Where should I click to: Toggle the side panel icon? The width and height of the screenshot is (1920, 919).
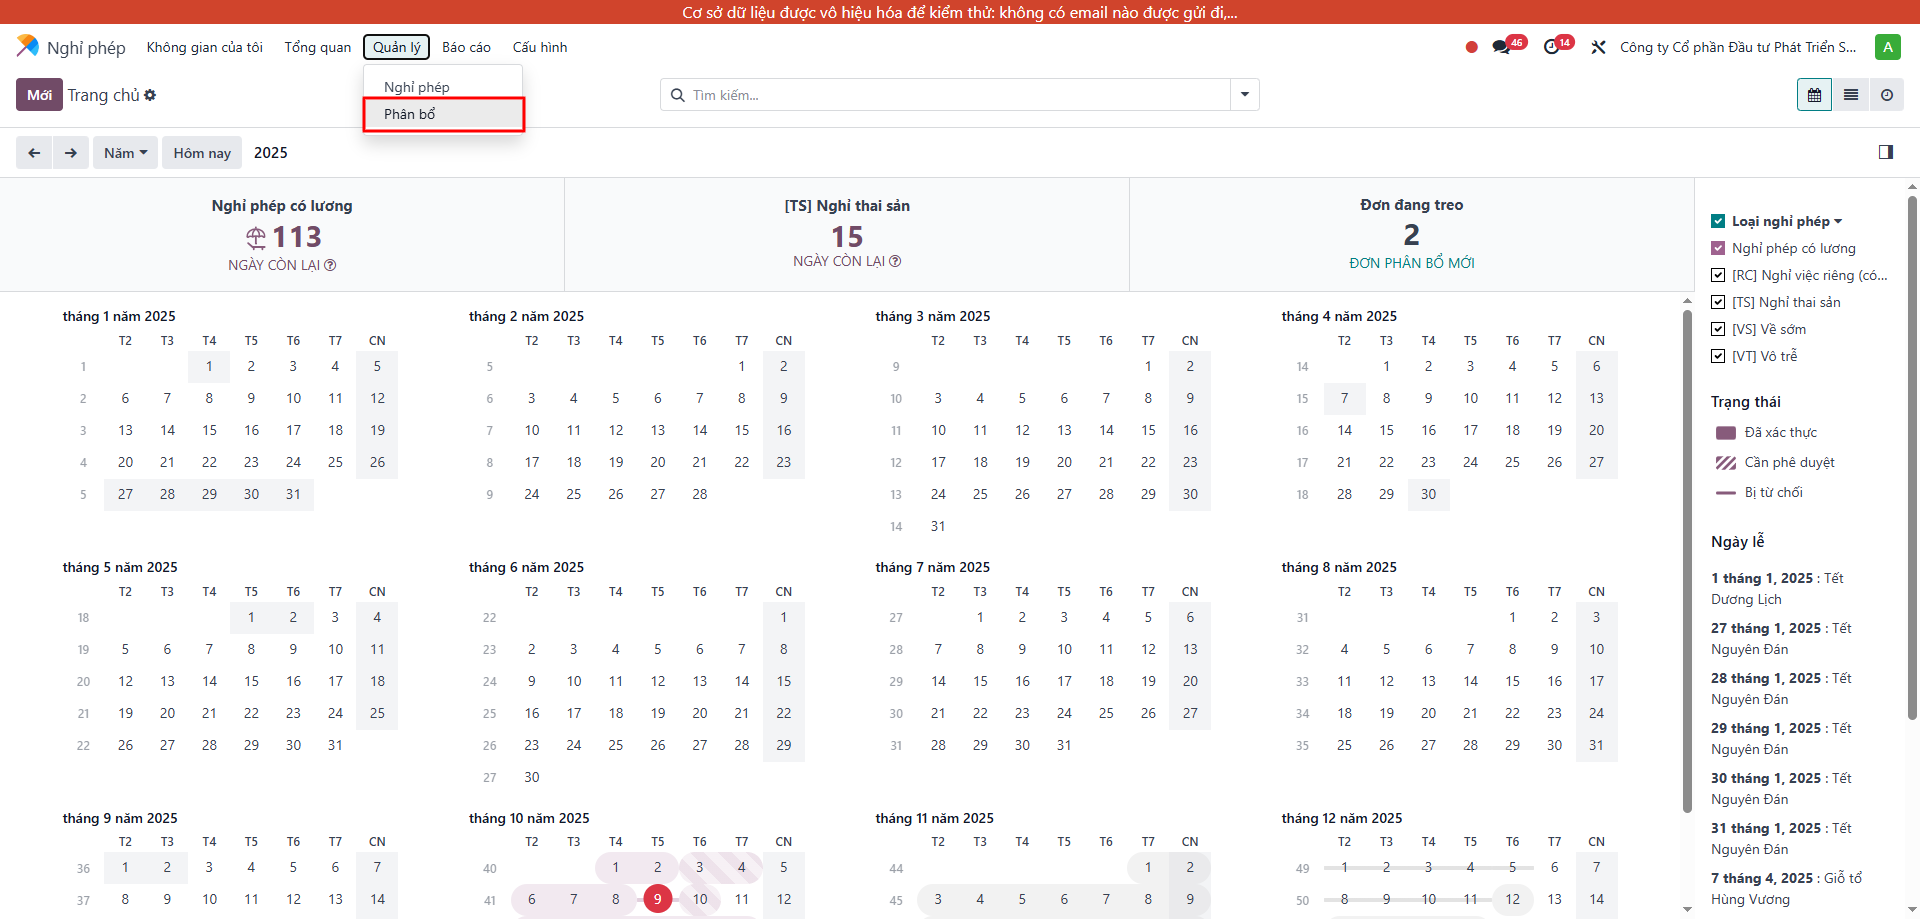pos(1886,152)
